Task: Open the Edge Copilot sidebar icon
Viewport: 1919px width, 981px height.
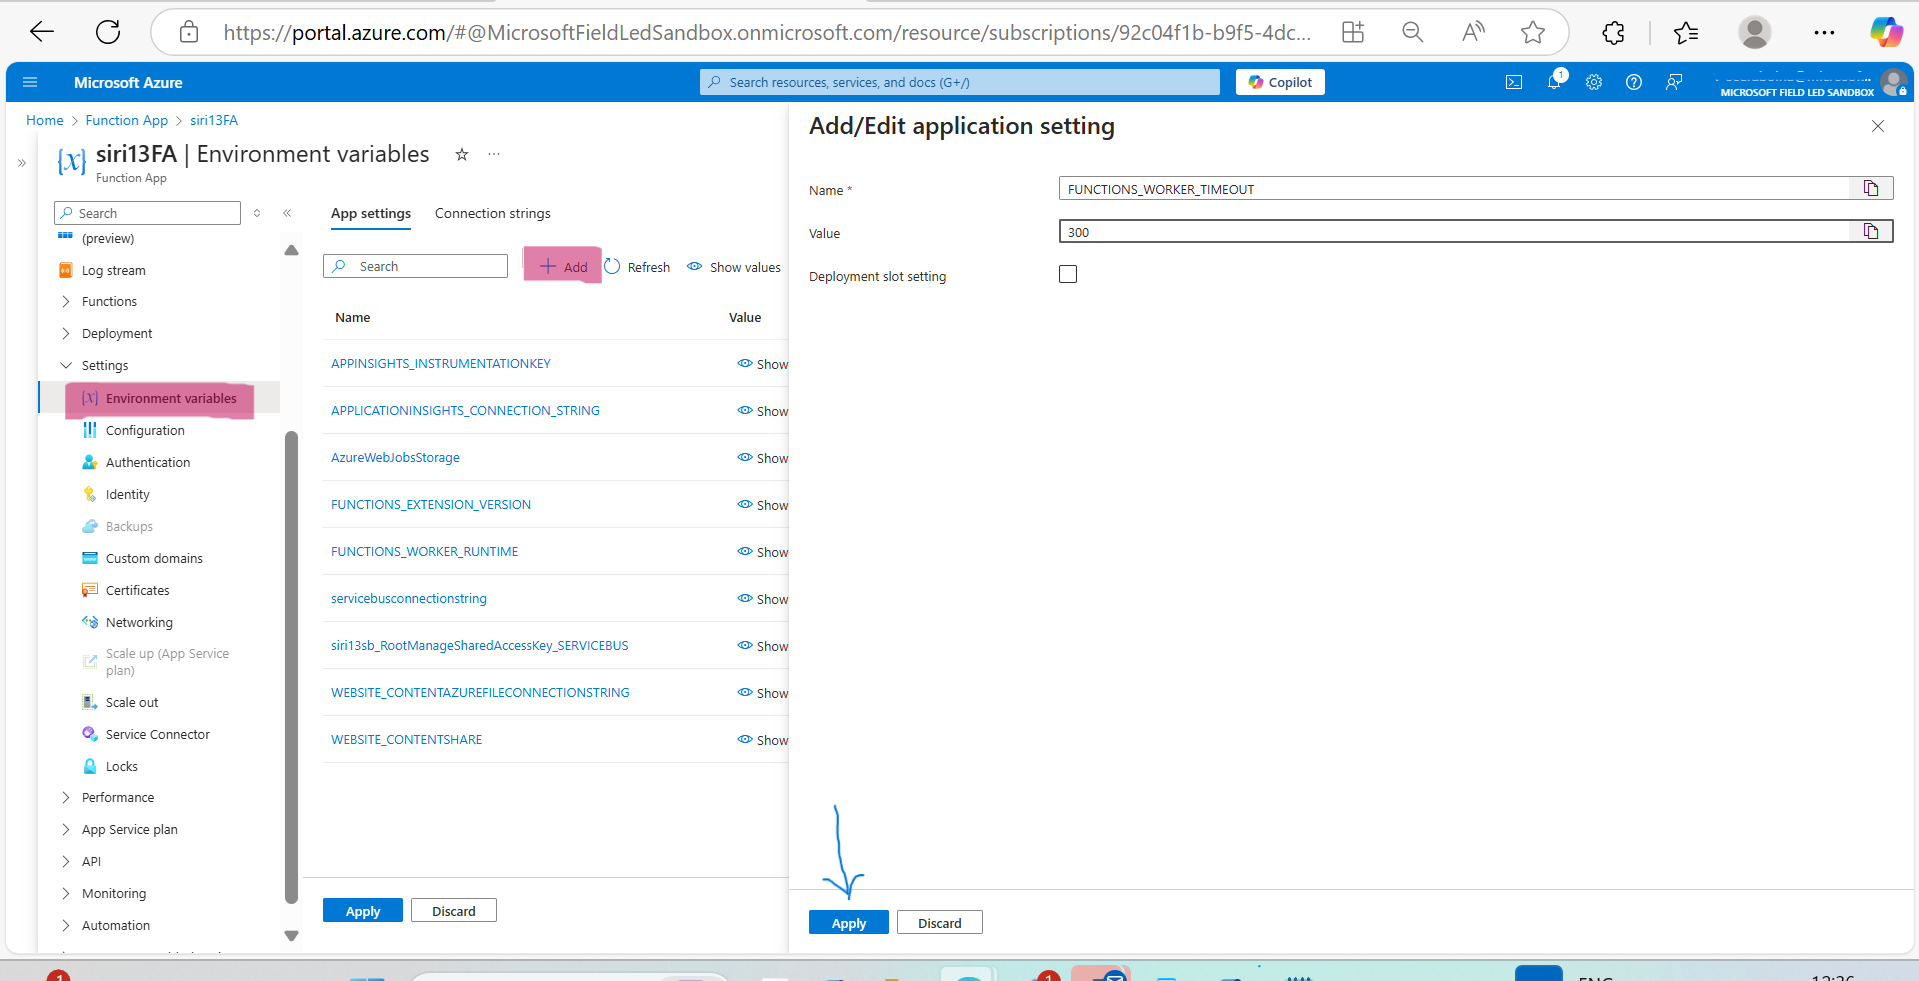Action: click(1886, 32)
